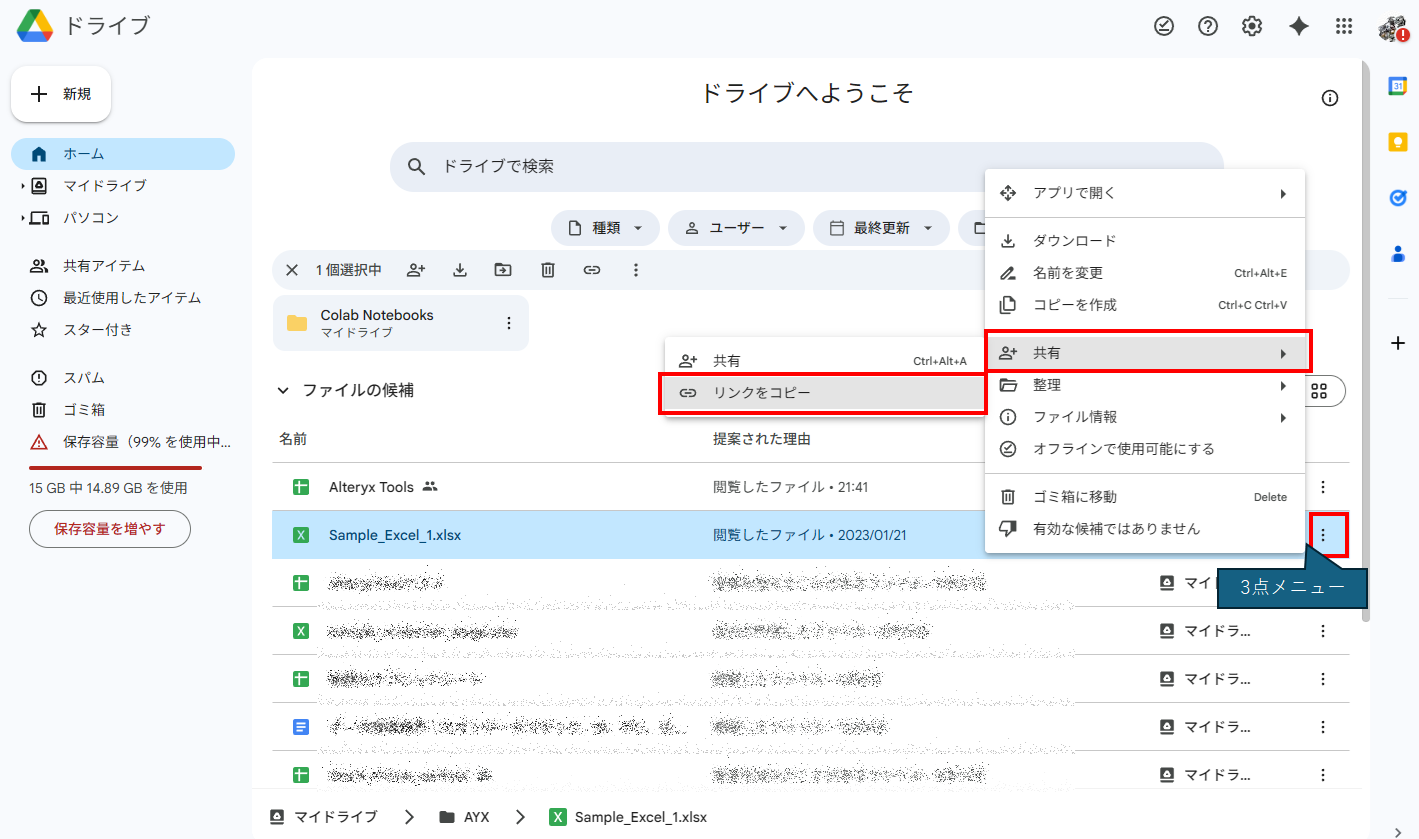Open Drive settings gear icon
The image size is (1419, 839).
[x=1252, y=27]
